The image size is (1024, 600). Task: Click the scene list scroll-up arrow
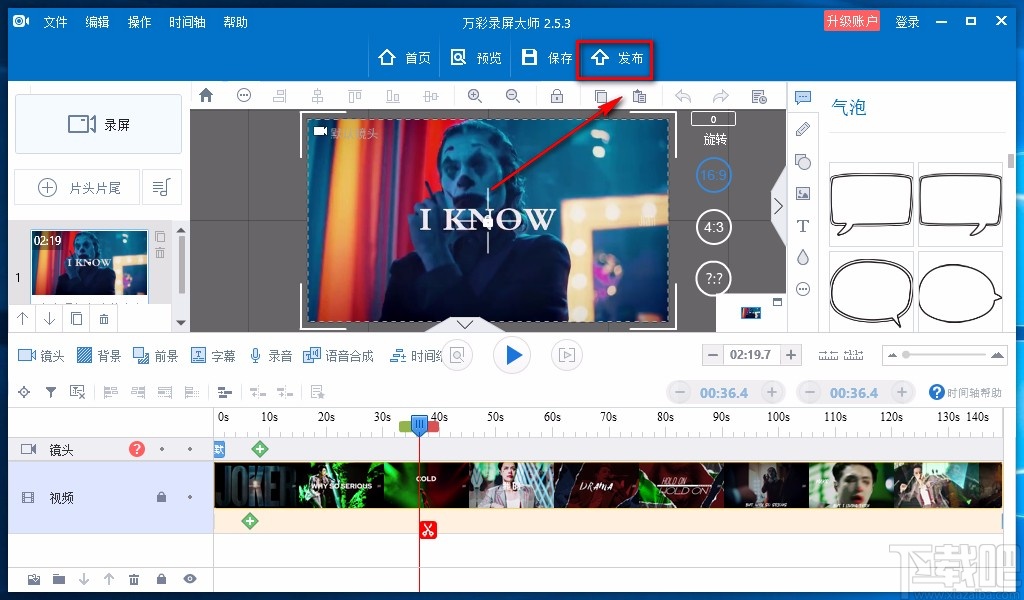[x=181, y=230]
